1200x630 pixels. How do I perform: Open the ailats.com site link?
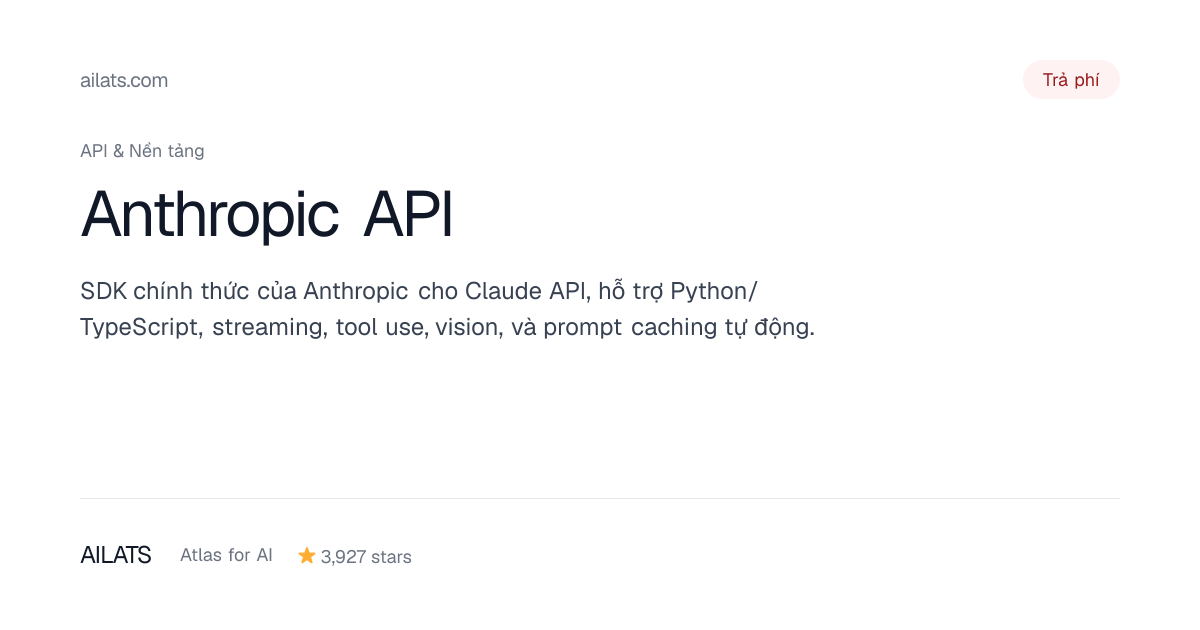point(124,80)
